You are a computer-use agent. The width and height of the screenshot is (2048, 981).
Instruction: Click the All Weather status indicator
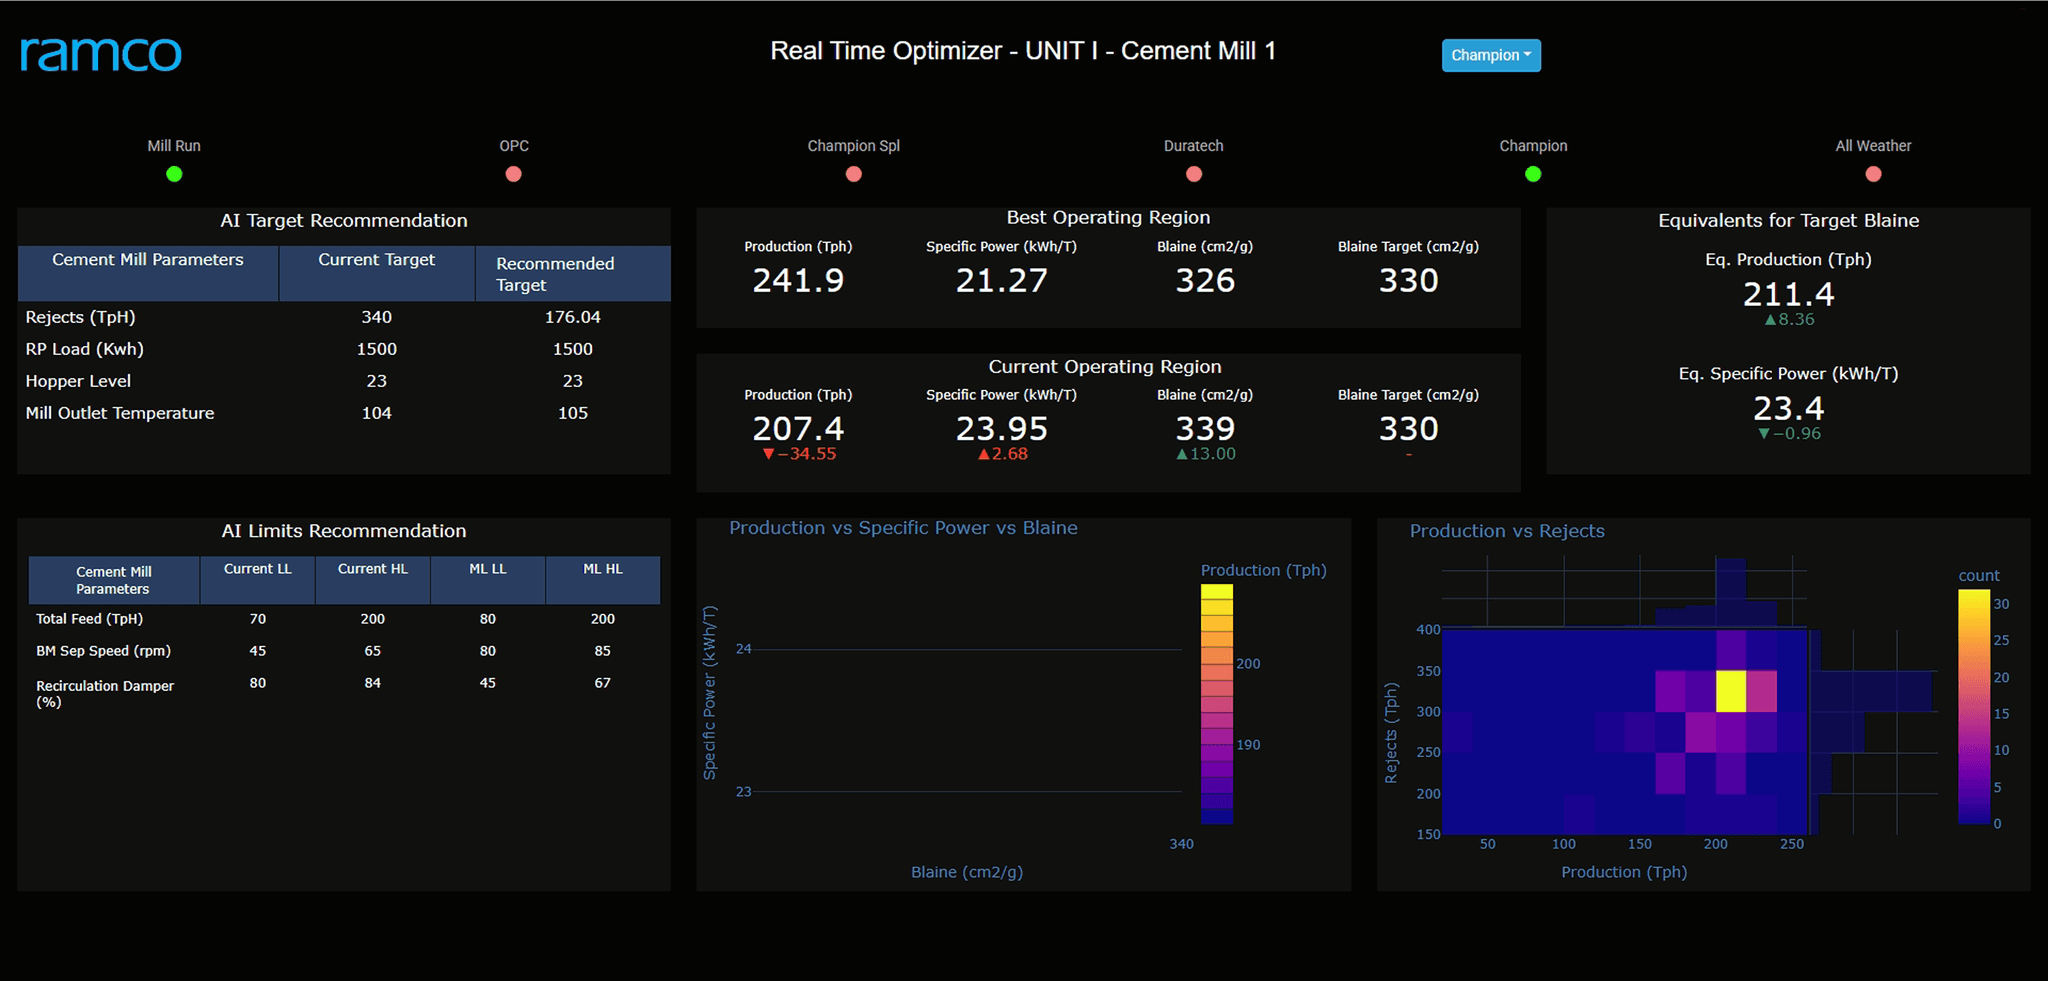click(x=1873, y=174)
